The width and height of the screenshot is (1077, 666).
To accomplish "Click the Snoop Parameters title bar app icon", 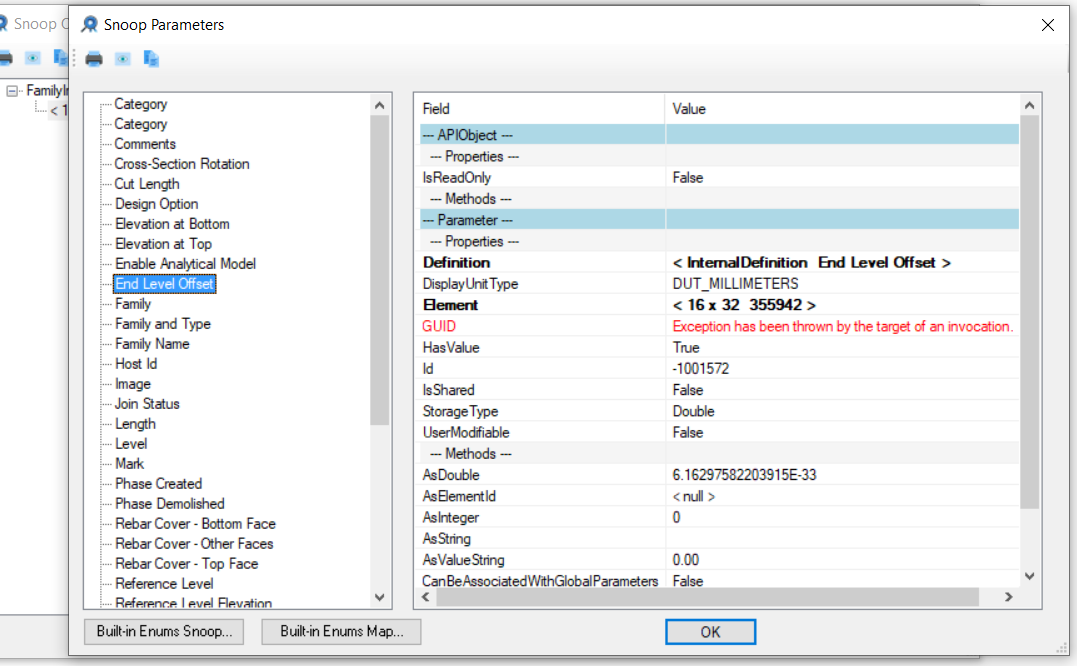I will [x=90, y=24].
